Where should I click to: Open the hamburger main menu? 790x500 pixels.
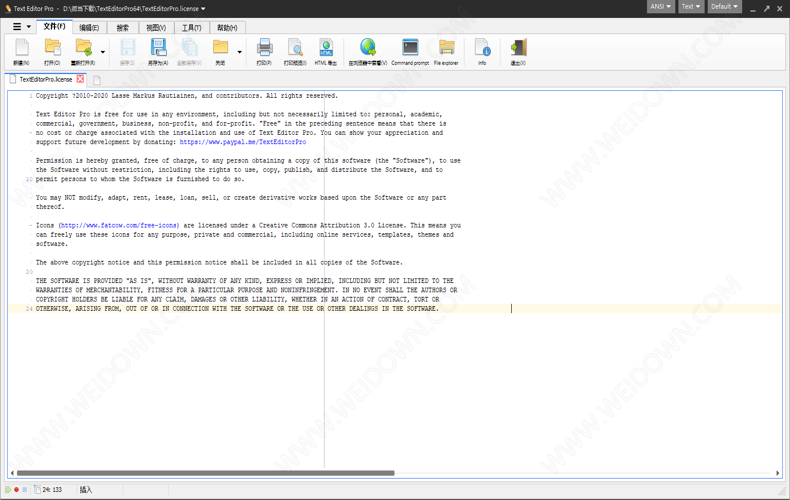[17, 27]
